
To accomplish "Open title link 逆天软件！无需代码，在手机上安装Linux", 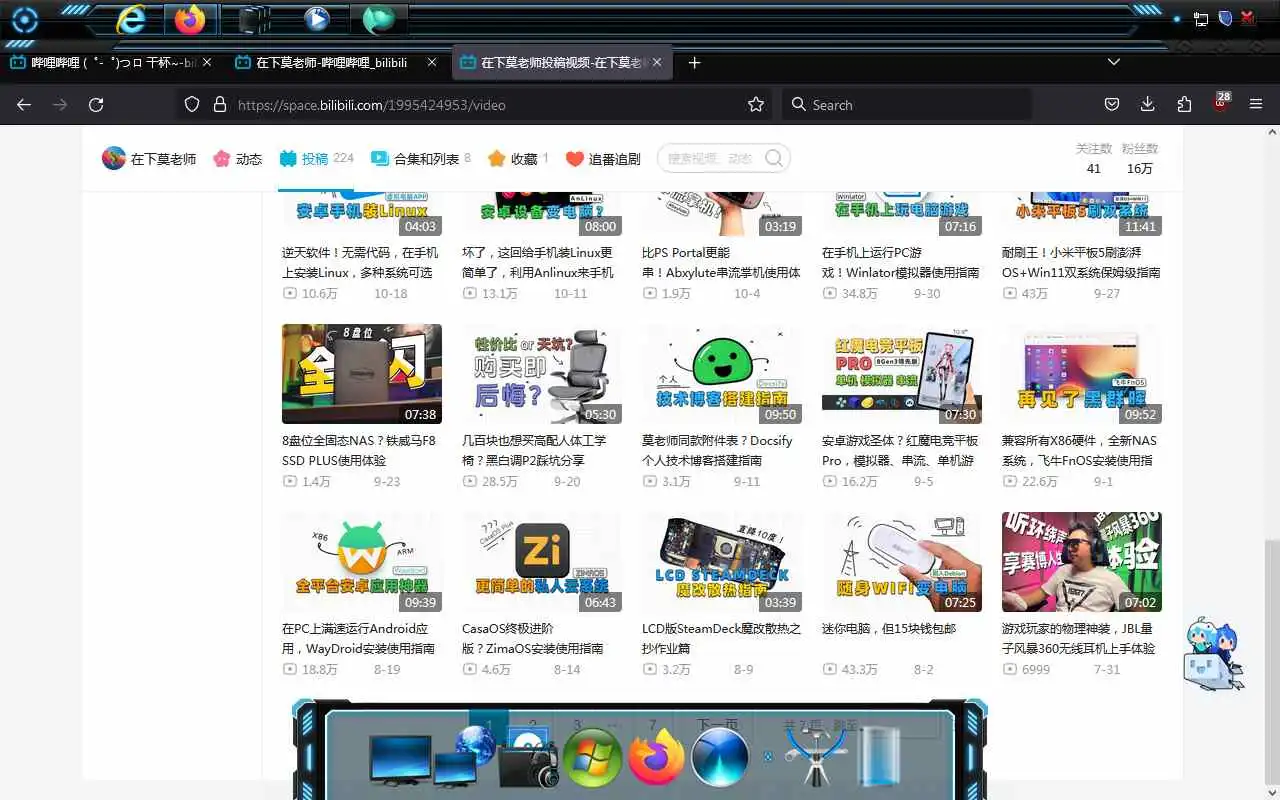I will pyautogui.click(x=360, y=262).
